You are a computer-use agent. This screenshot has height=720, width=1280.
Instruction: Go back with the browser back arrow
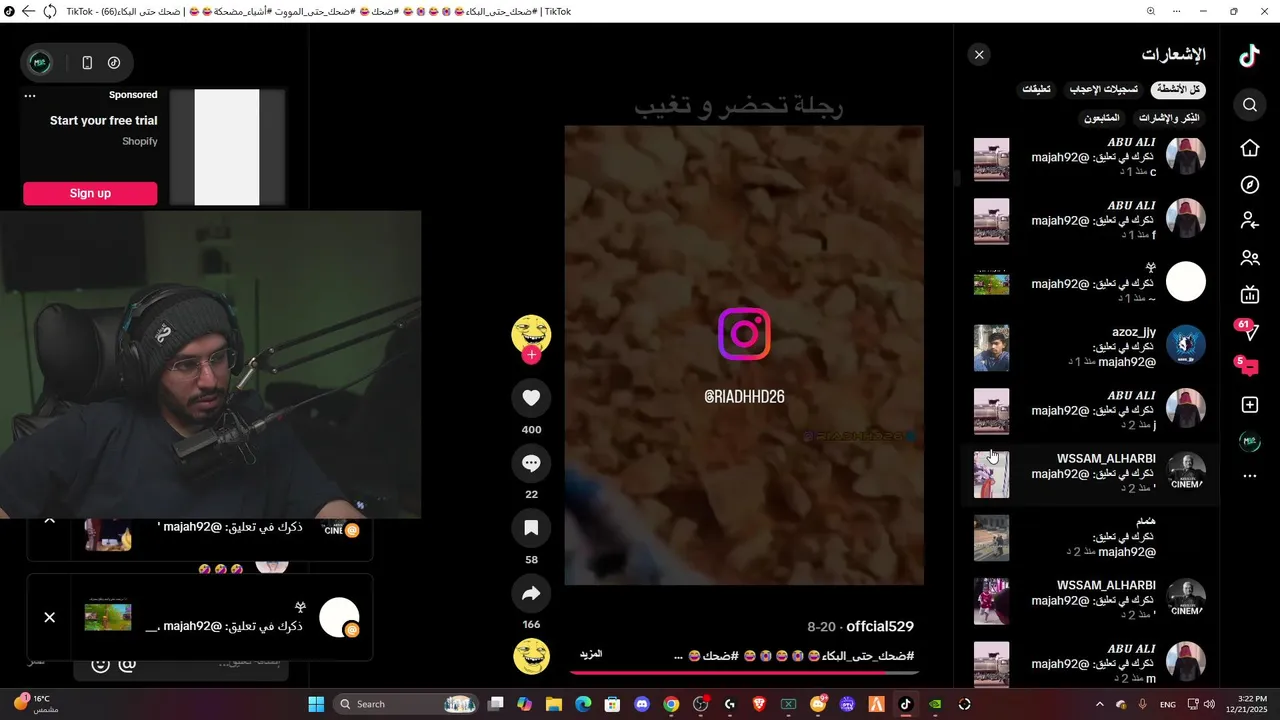click(x=28, y=11)
